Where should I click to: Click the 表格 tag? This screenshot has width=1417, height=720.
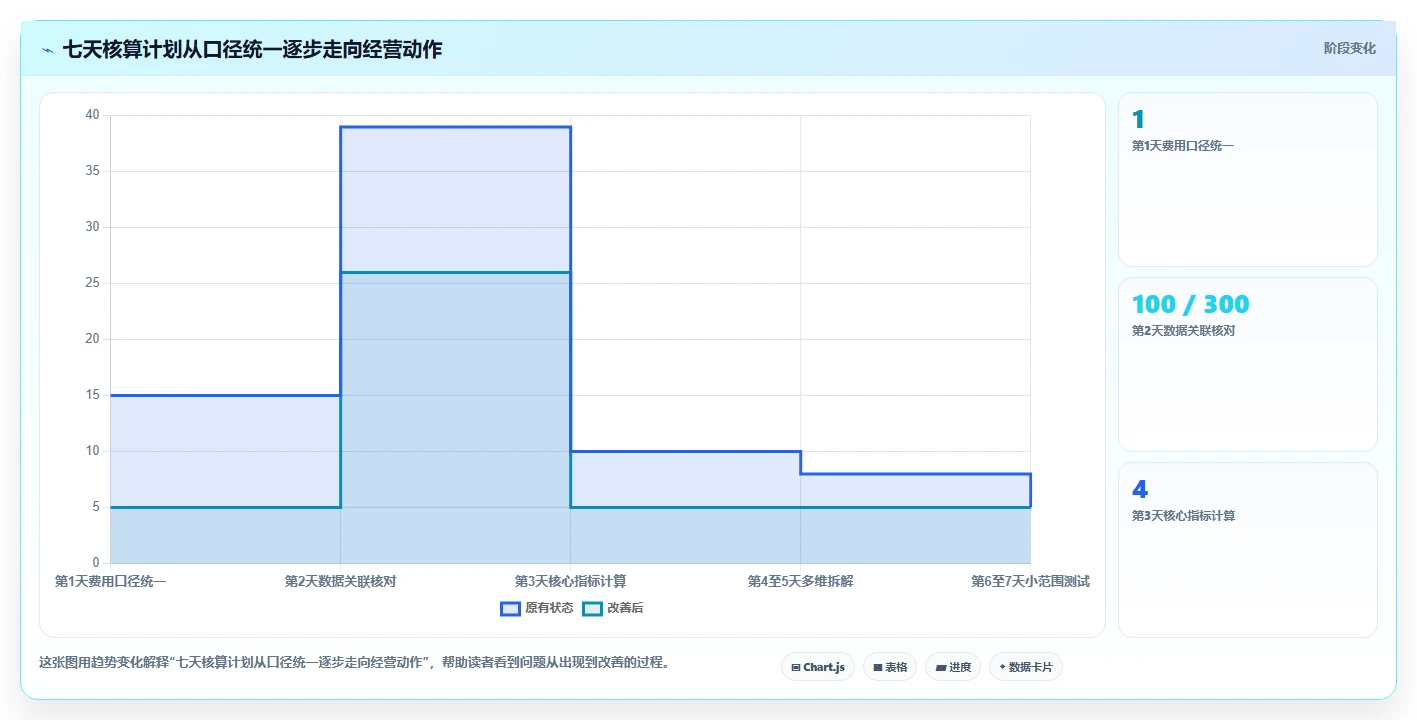[x=890, y=667]
